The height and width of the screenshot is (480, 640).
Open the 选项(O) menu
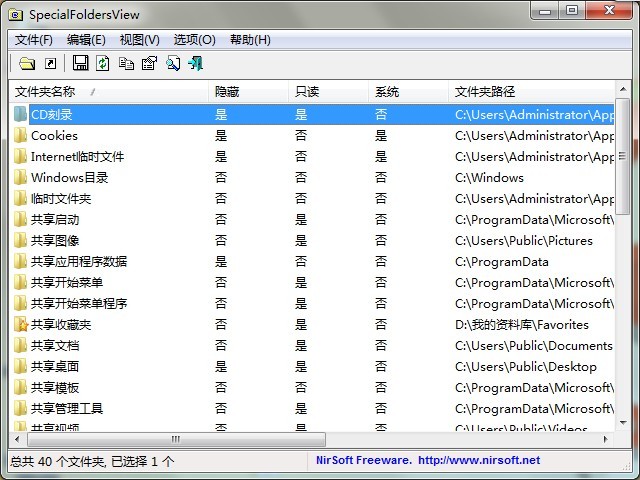(194, 40)
